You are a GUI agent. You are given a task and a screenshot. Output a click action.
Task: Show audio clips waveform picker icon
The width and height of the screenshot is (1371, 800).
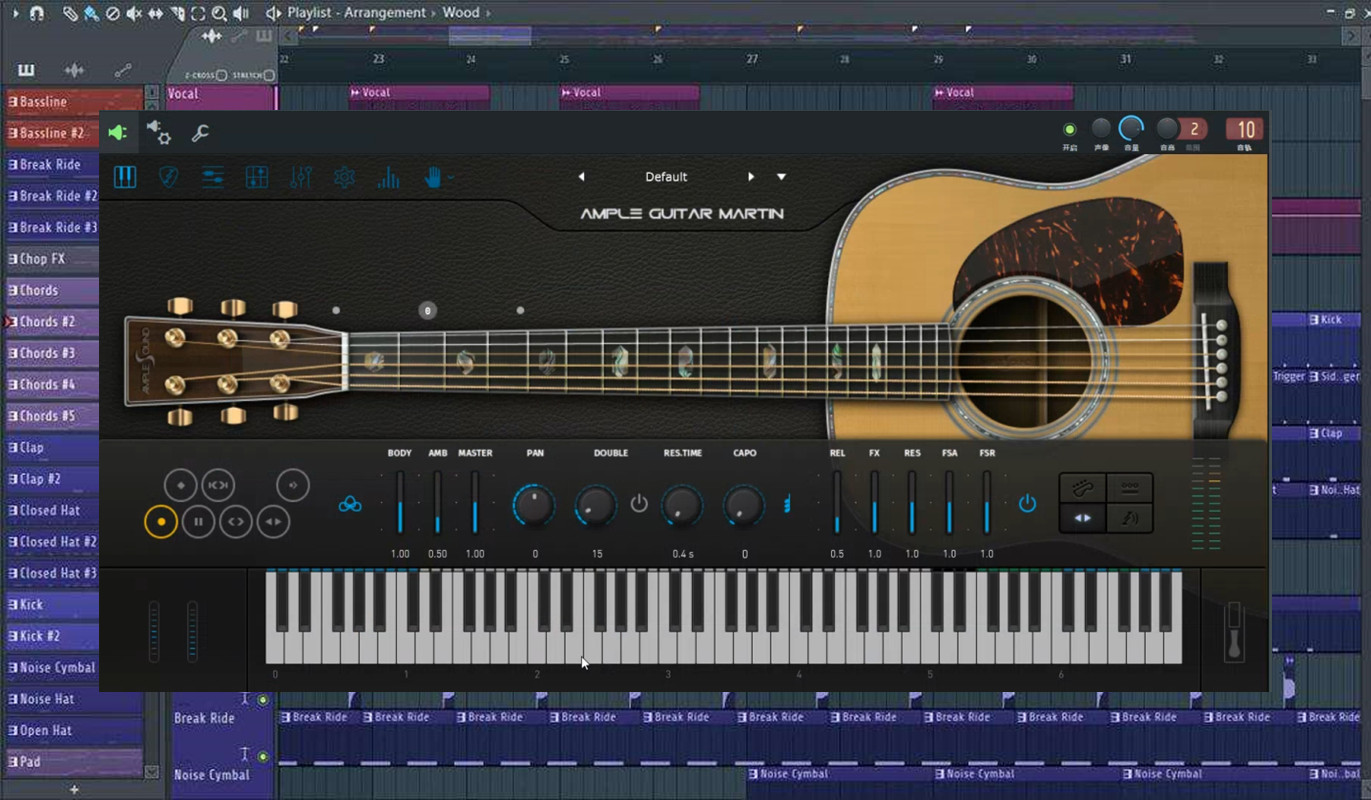click(x=74, y=70)
